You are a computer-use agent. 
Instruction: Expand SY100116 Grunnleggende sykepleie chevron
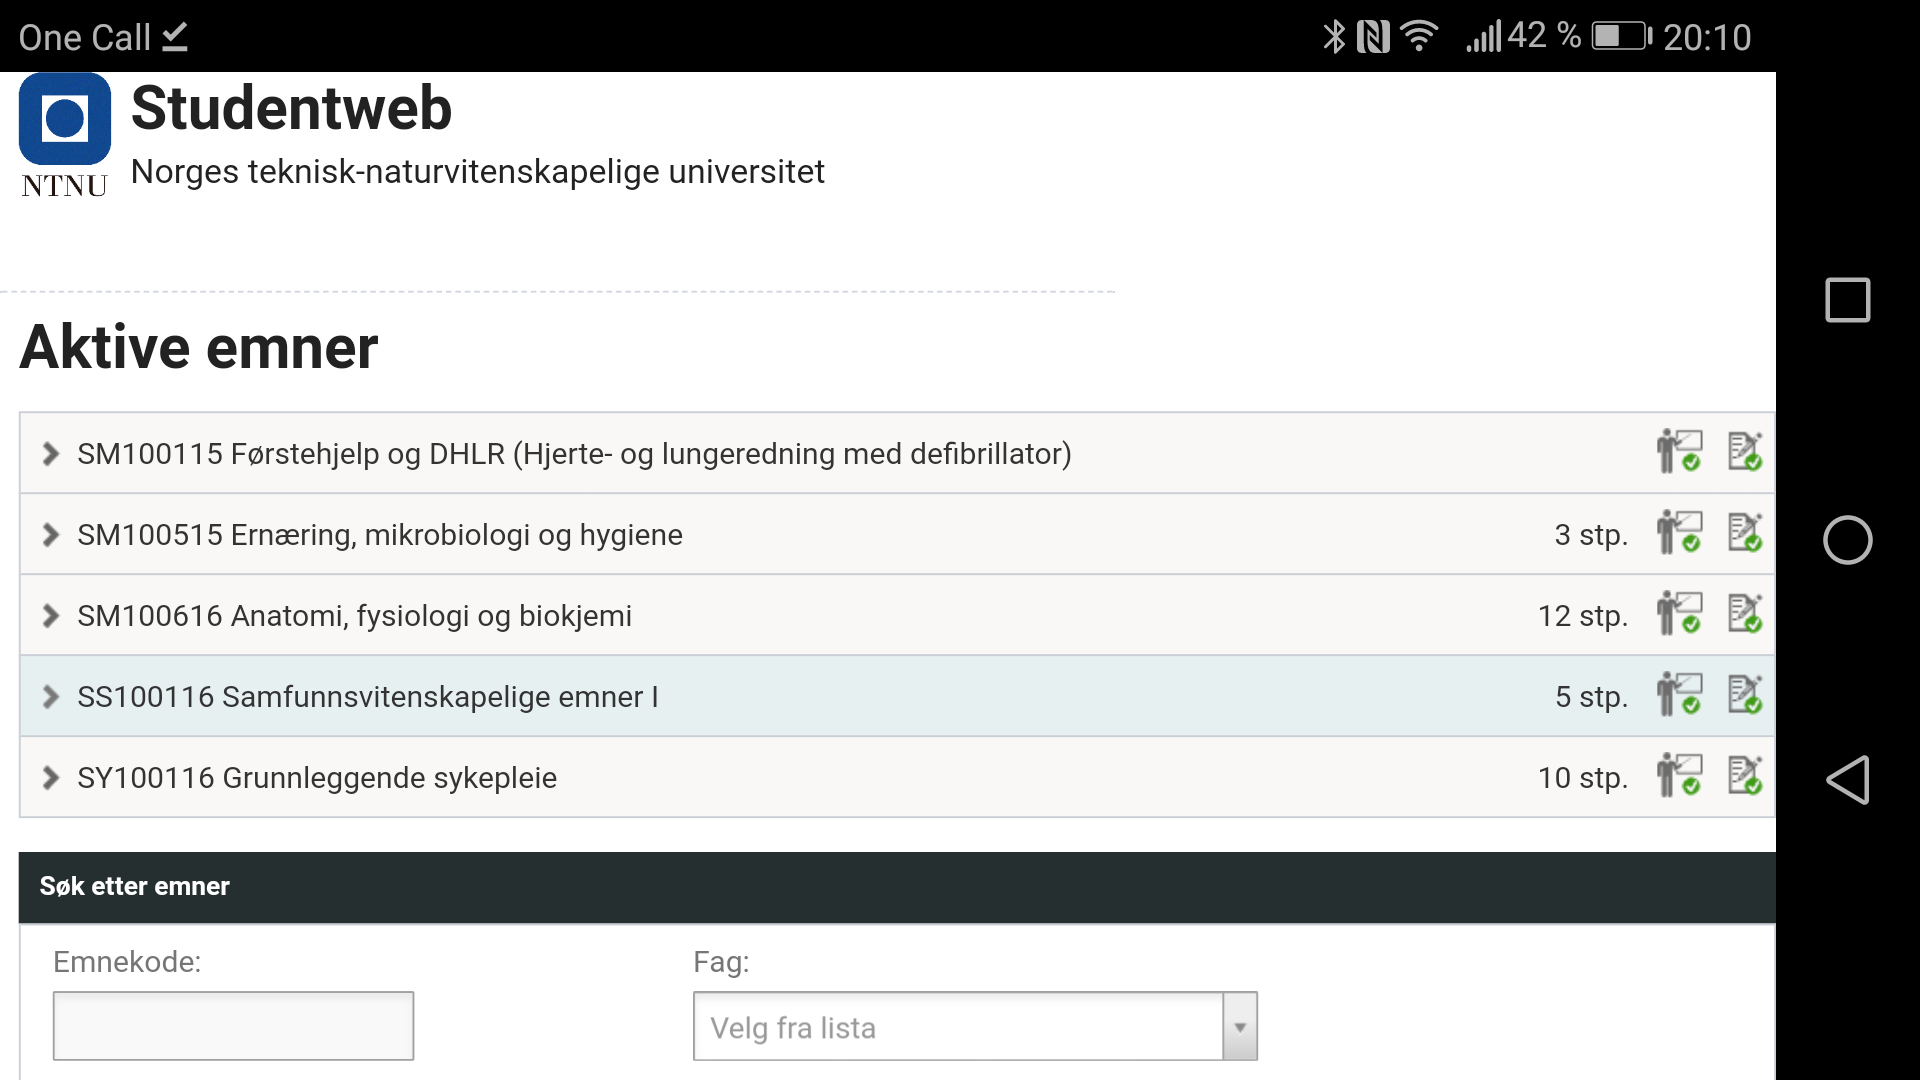click(x=51, y=778)
